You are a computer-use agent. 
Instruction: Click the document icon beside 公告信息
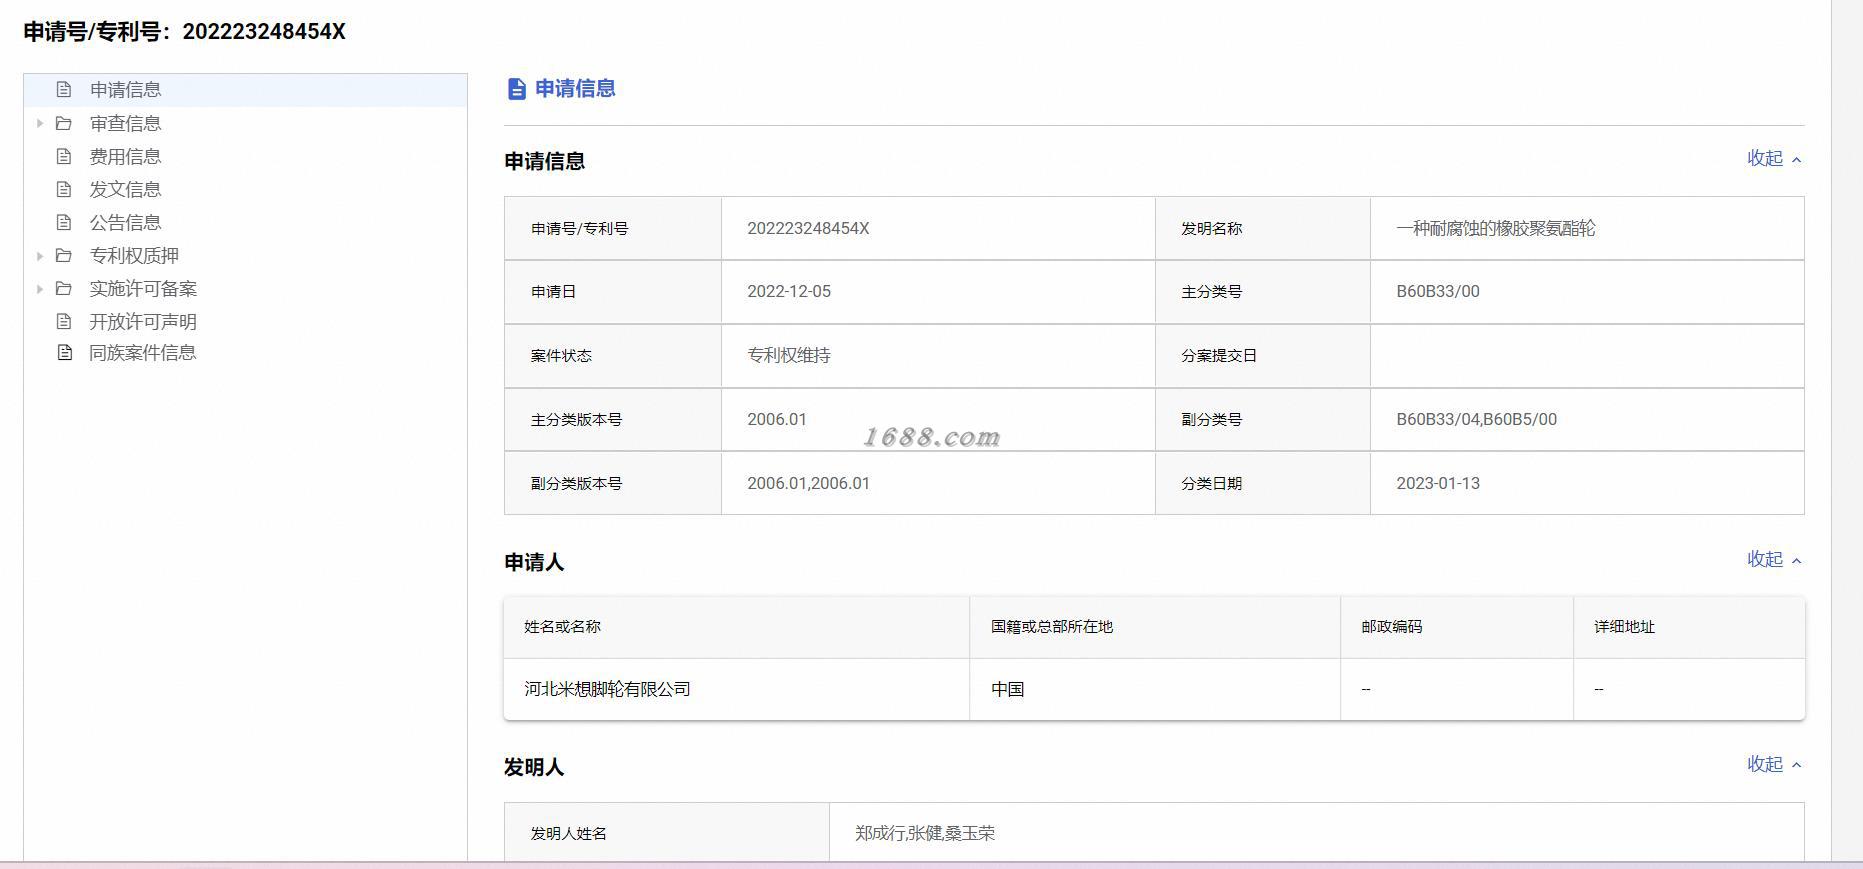(64, 222)
